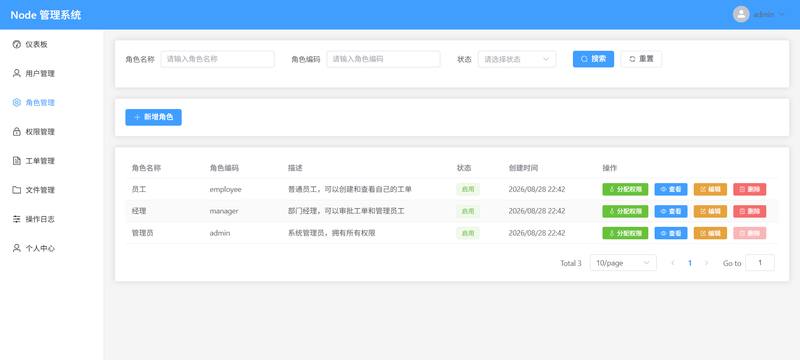
Task: Open 仪表板 from the sidebar
Action: click(x=52, y=44)
